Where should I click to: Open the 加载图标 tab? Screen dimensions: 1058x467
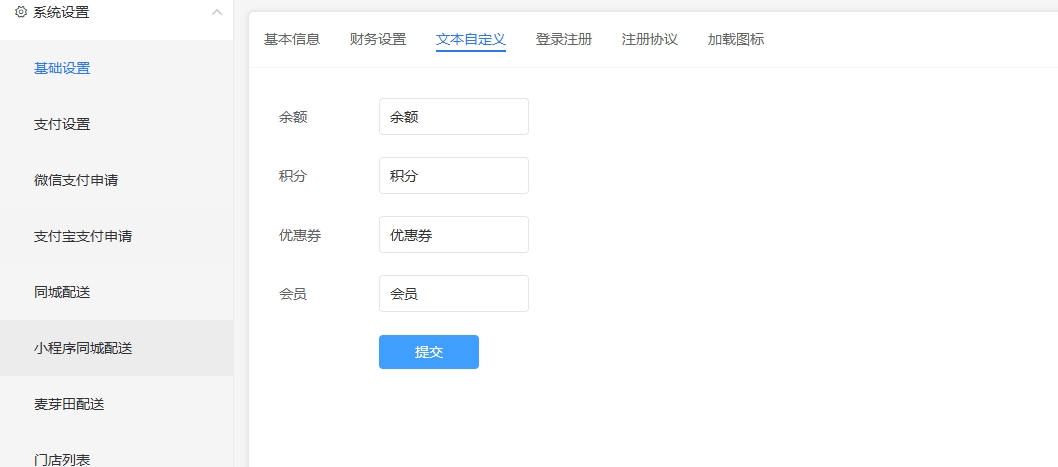coord(736,39)
